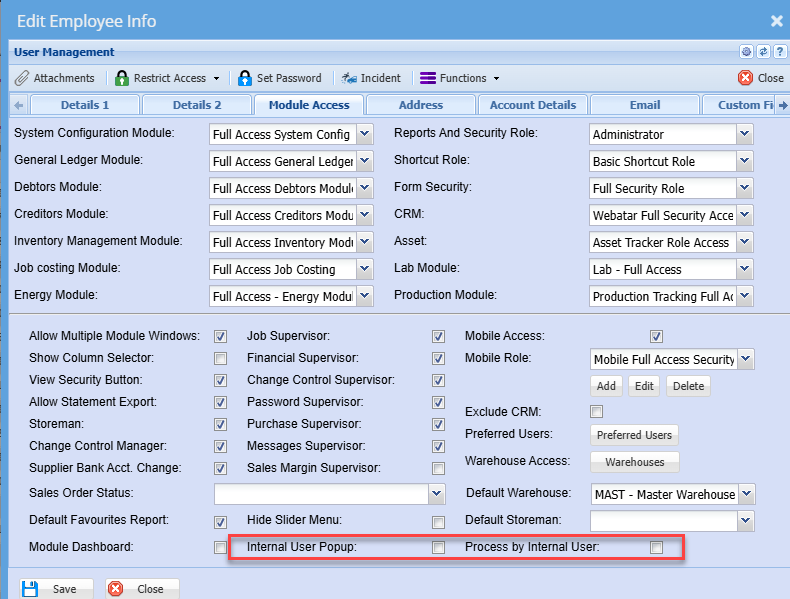This screenshot has width=790, height=599.
Task: Expand Production Module dropdown
Action: [x=745, y=296]
